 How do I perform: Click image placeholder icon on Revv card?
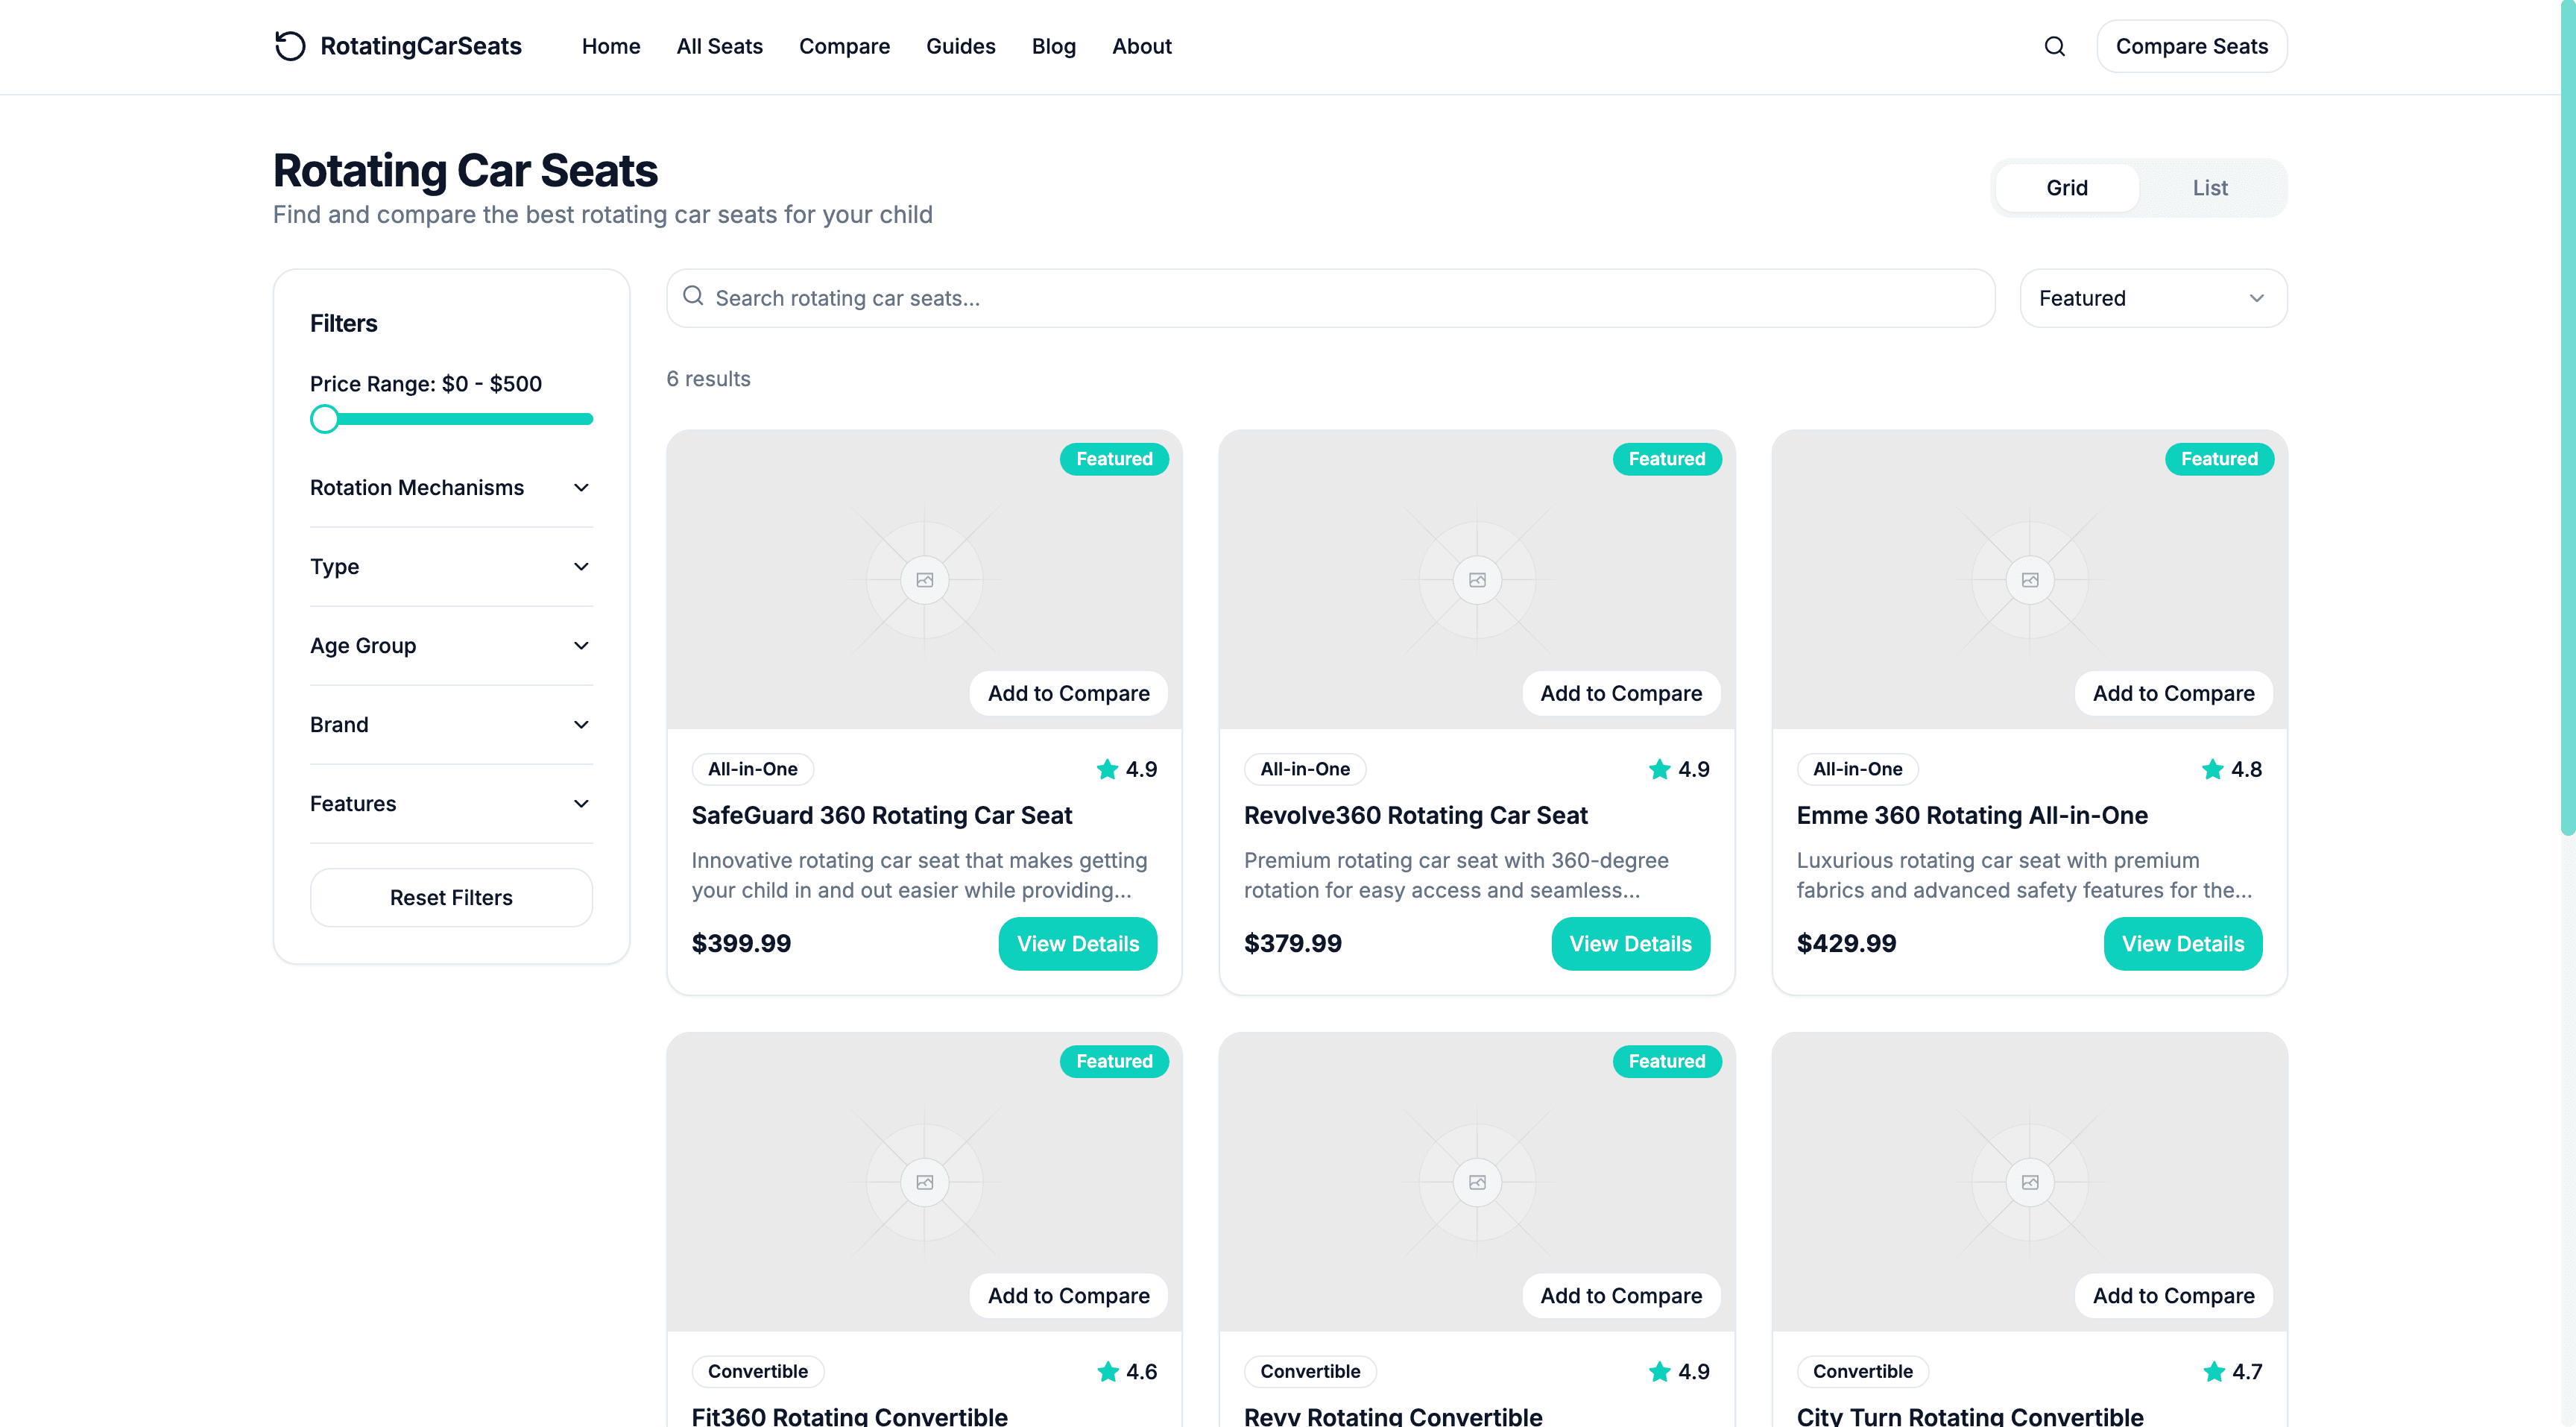(1477, 1182)
